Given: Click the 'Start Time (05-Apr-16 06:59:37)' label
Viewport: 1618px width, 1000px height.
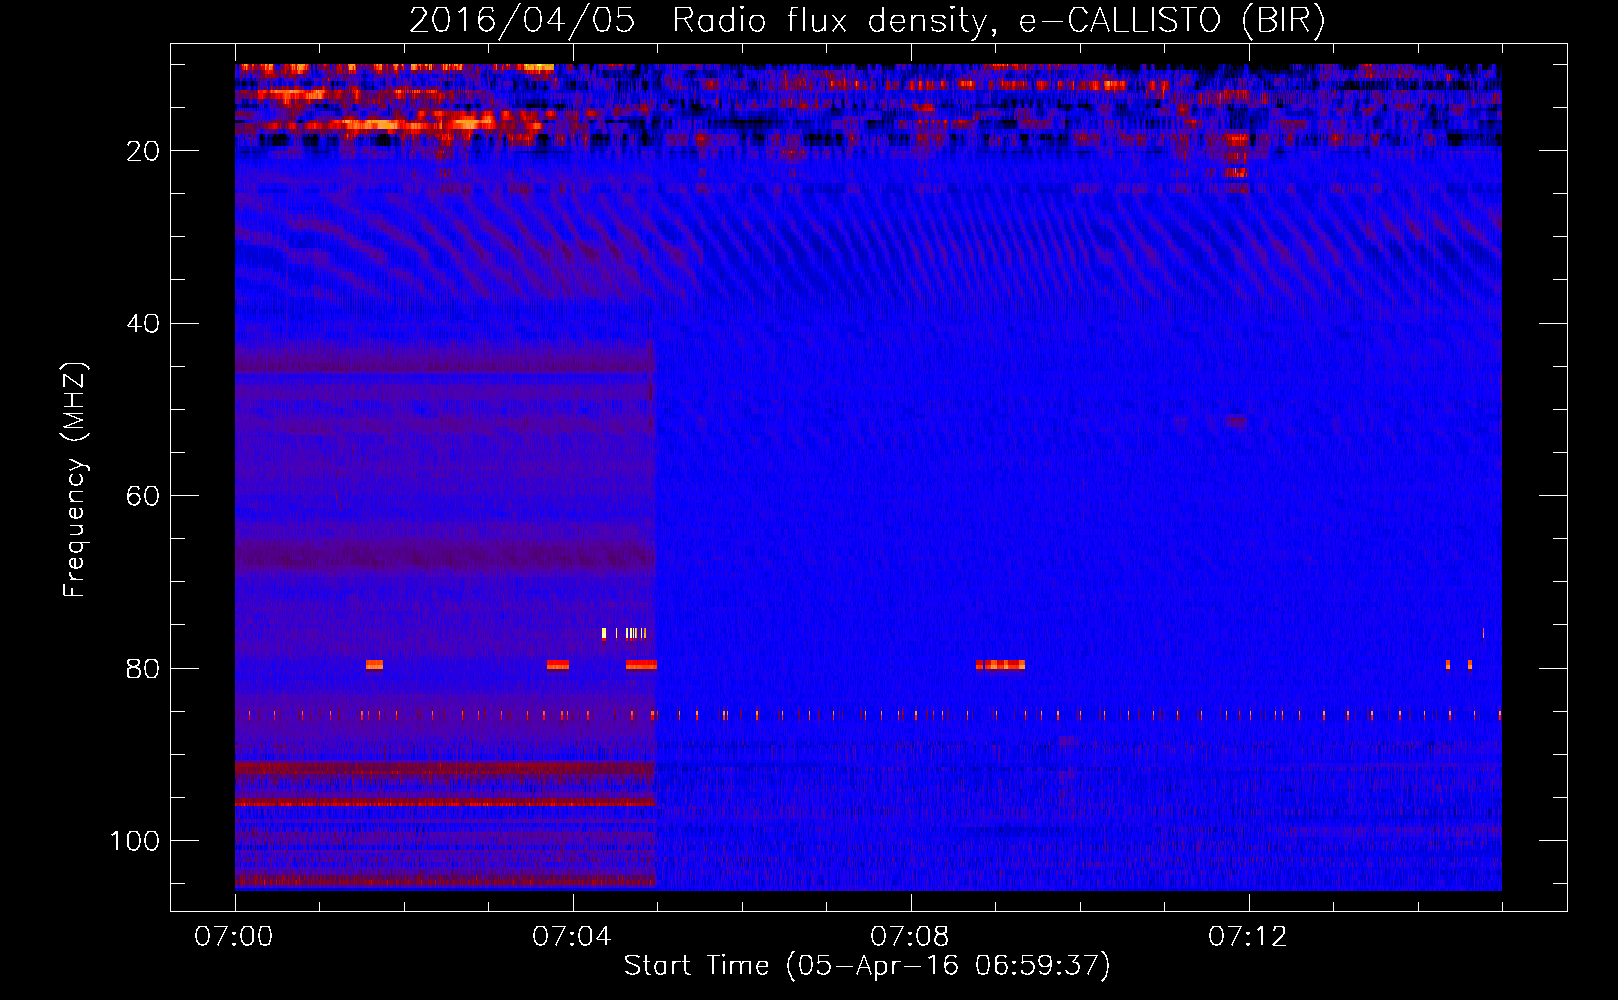Looking at the screenshot, I should pos(867,966).
